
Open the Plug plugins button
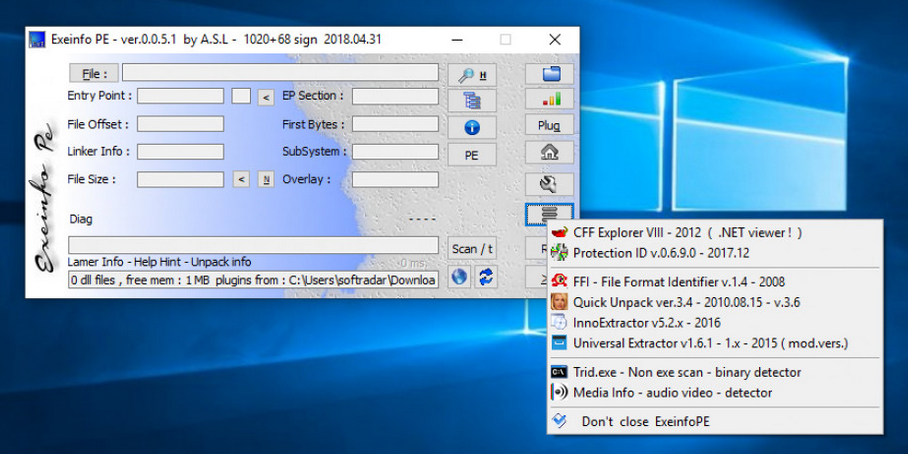coord(550,126)
